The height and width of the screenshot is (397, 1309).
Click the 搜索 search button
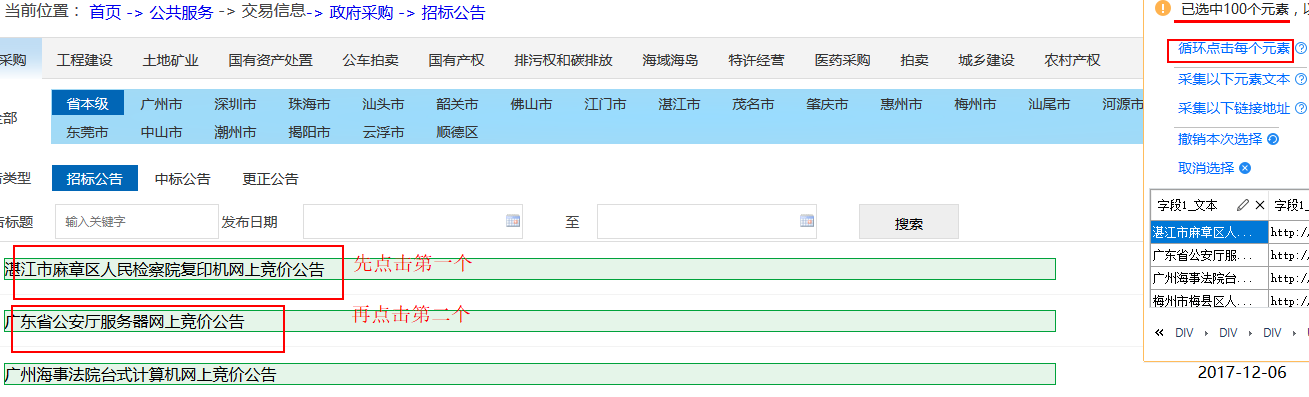(x=909, y=223)
